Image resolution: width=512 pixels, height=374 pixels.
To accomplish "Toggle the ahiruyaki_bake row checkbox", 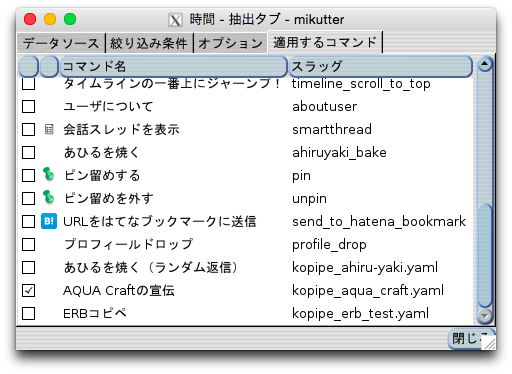I will 28,153.
